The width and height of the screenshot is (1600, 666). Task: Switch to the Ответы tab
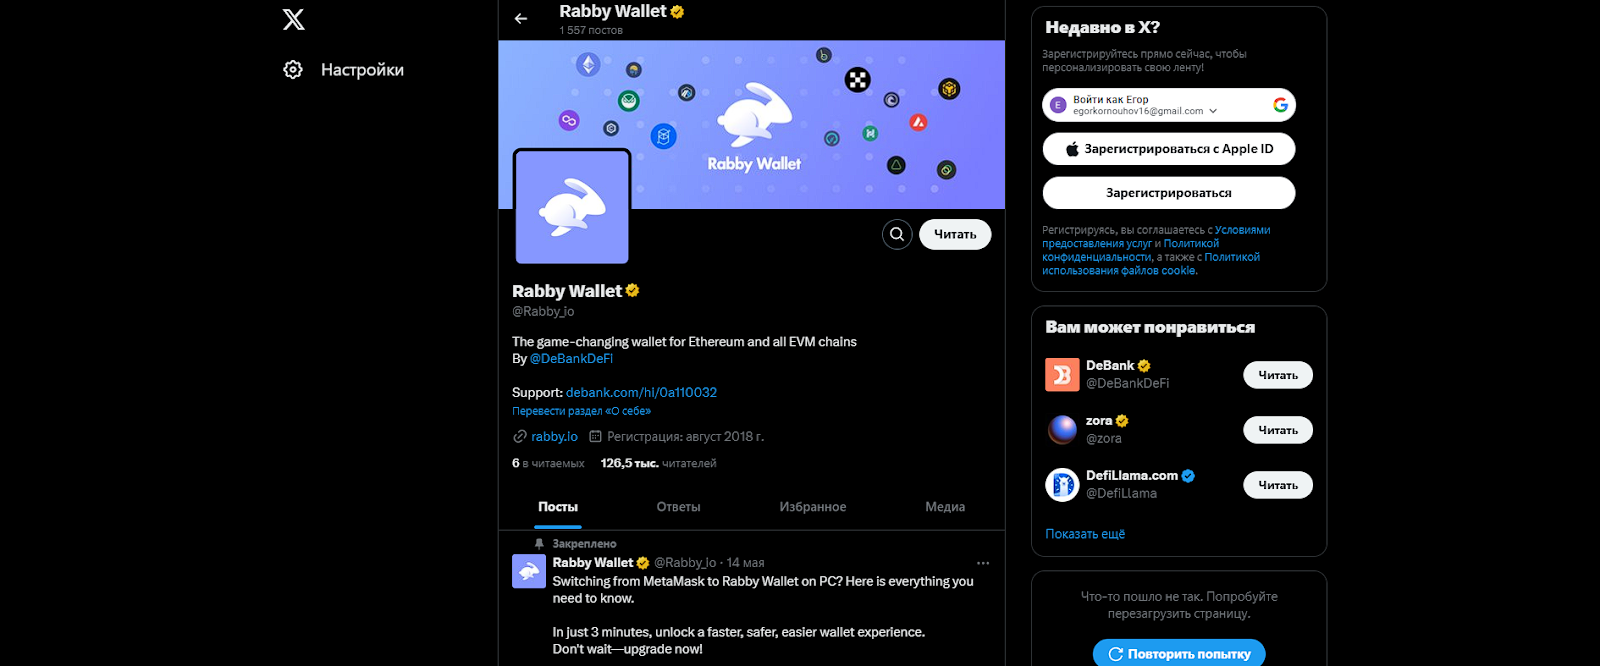(x=678, y=507)
